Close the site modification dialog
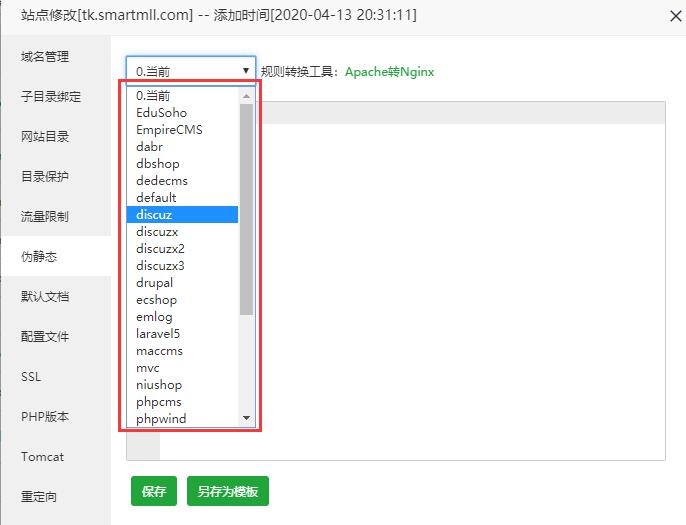The height and width of the screenshot is (525, 686). (668, 15)
